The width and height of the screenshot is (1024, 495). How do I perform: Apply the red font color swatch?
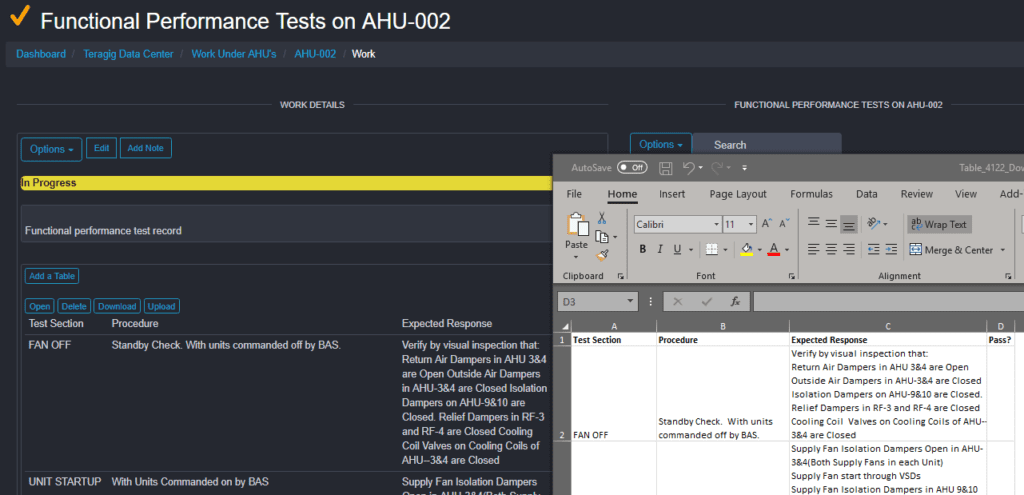coord(774,249)
